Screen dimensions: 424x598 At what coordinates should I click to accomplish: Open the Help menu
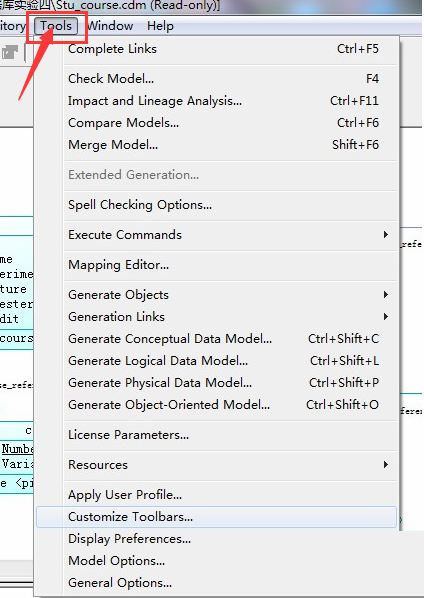click(x=160, y=26)
